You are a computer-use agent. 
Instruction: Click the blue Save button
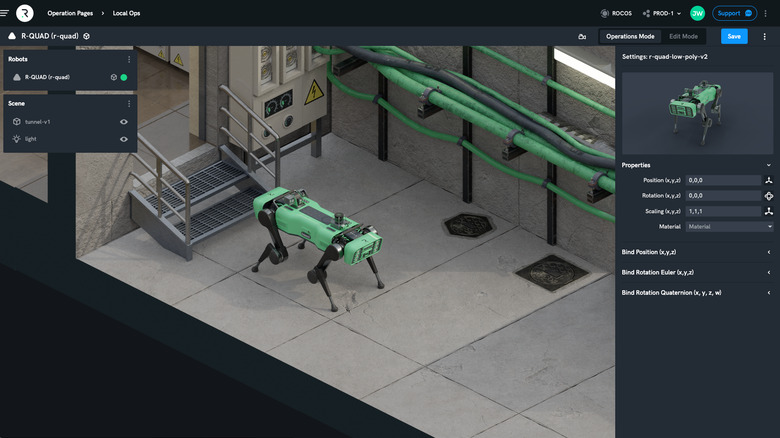pos(734,36)
